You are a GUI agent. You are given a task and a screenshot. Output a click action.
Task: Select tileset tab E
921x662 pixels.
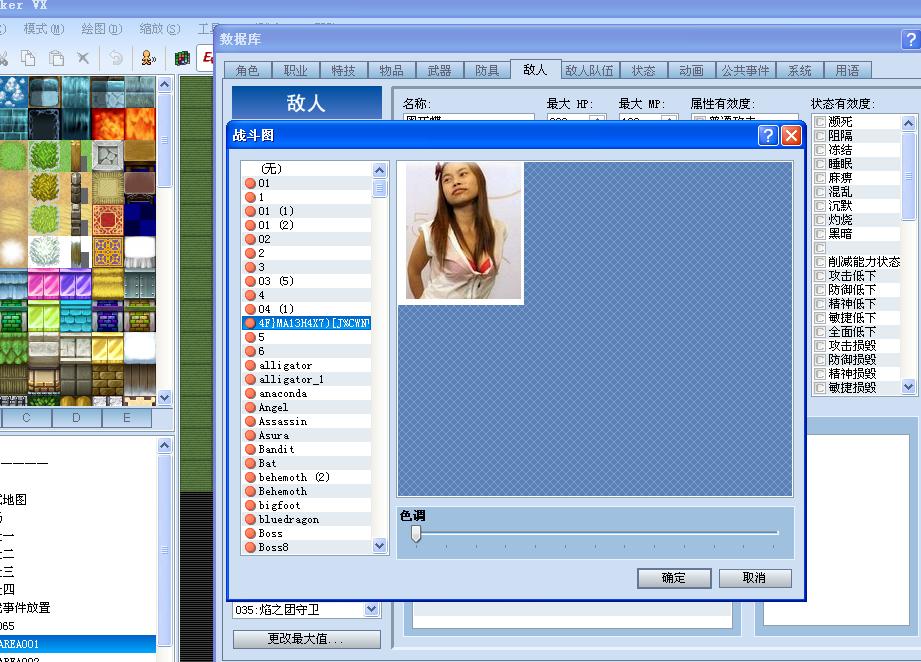(x=126, y=418)
